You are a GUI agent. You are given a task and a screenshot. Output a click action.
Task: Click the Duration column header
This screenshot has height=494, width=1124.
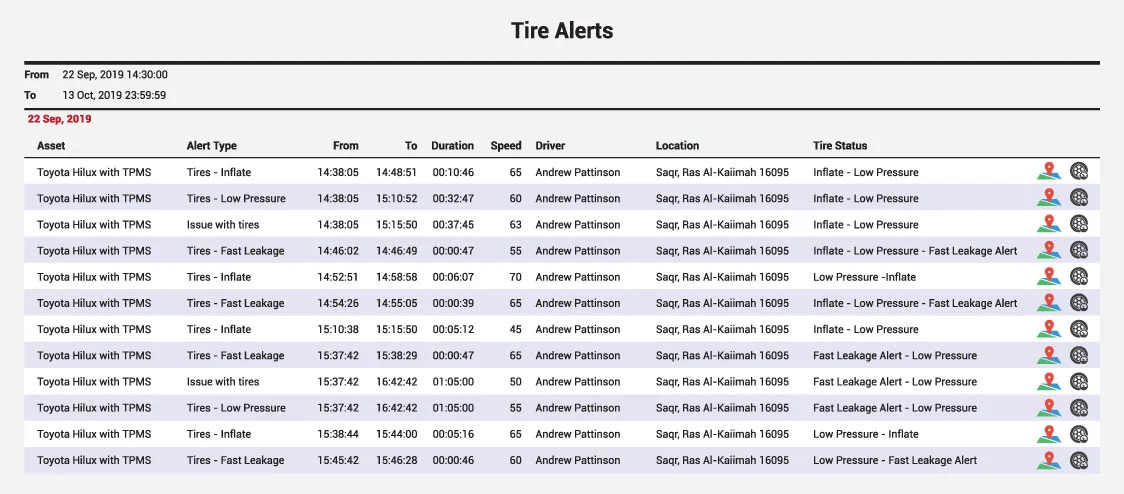[x=452, y=146]
